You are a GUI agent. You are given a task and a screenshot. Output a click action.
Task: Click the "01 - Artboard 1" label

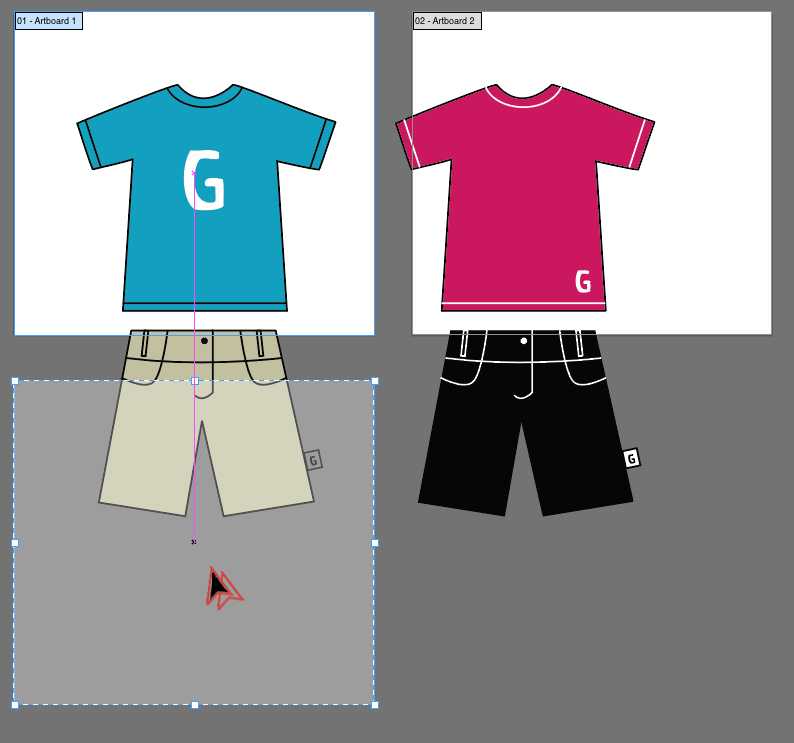(48, 21)
